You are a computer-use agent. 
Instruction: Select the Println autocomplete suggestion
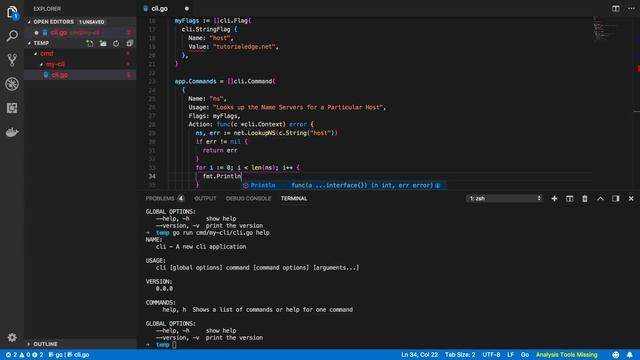344,185
